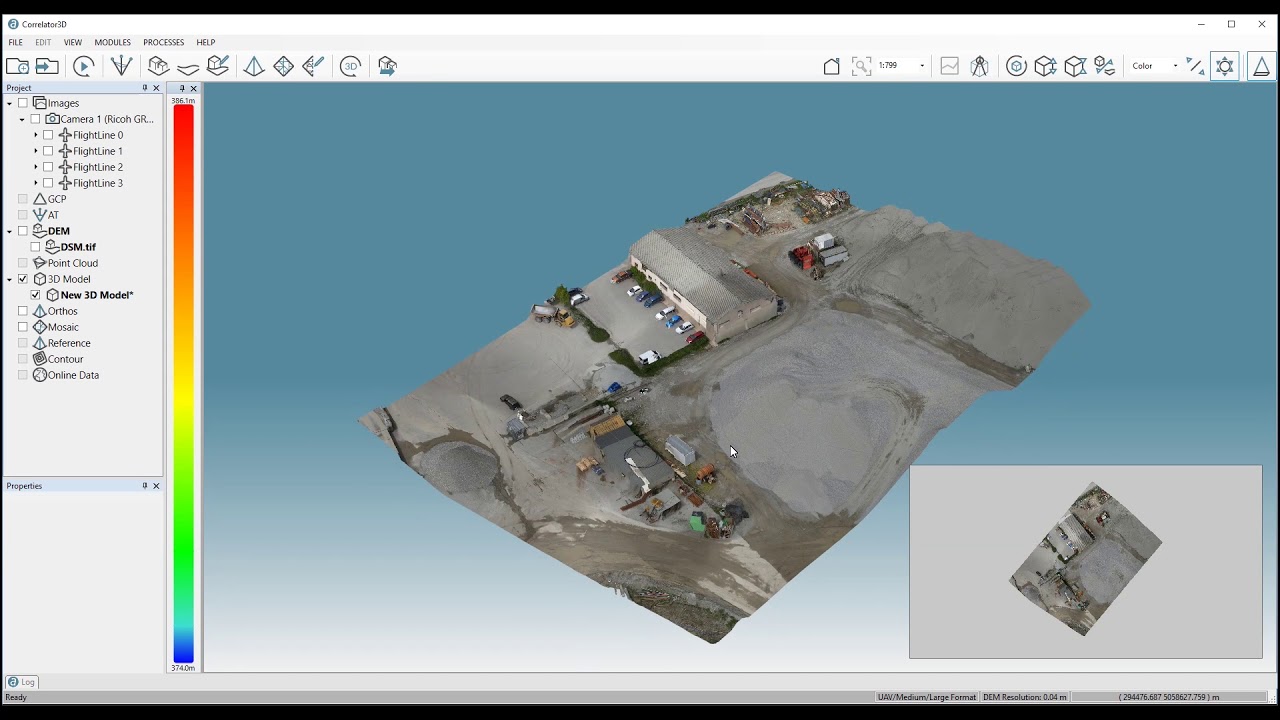Open the VIEW menu
Viewport: 1280px width, 720px height.
(73, 43)
